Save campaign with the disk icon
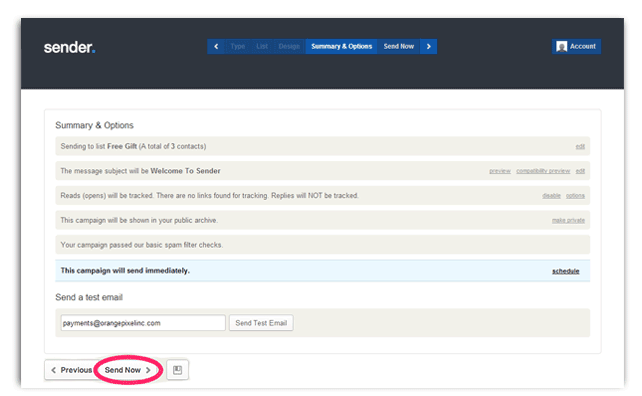 pos(177,370)
